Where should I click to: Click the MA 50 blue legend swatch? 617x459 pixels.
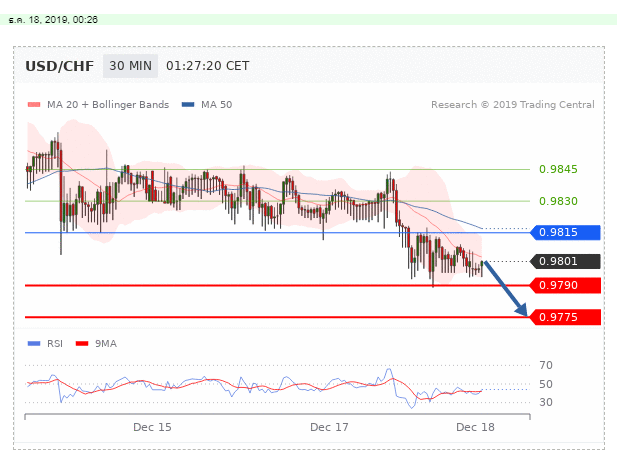(188, 105)
